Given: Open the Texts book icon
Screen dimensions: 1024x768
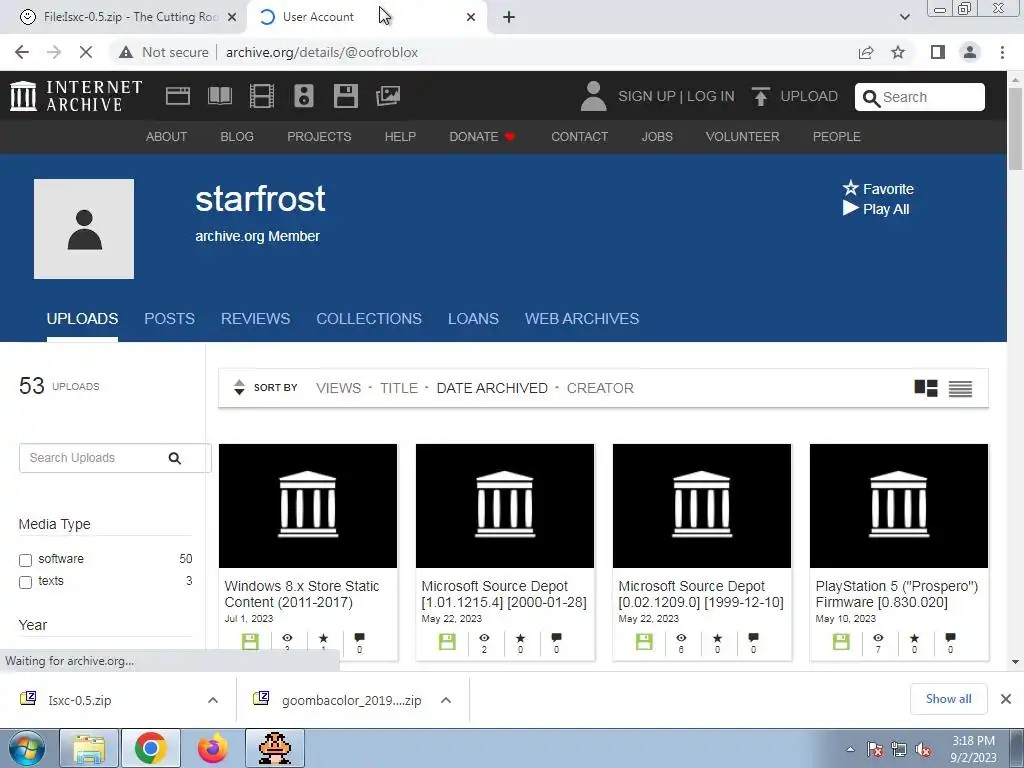Looking at the screenshot, I should [x=219, y=96].
